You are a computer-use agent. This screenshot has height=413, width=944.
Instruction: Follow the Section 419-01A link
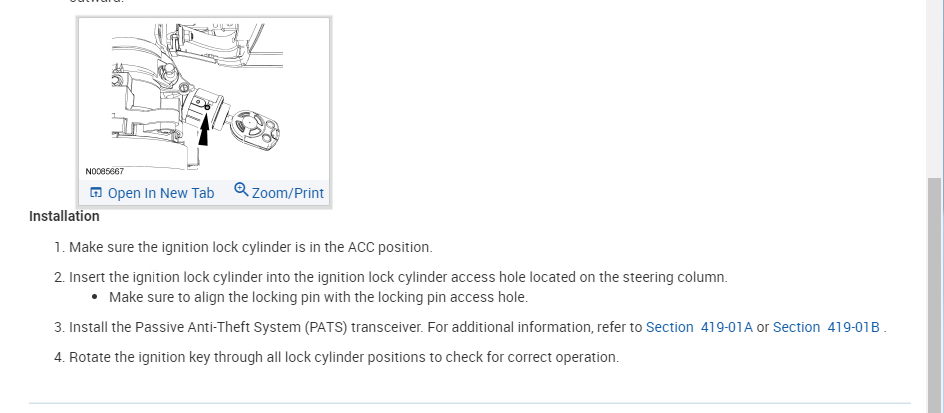point(699,327)
